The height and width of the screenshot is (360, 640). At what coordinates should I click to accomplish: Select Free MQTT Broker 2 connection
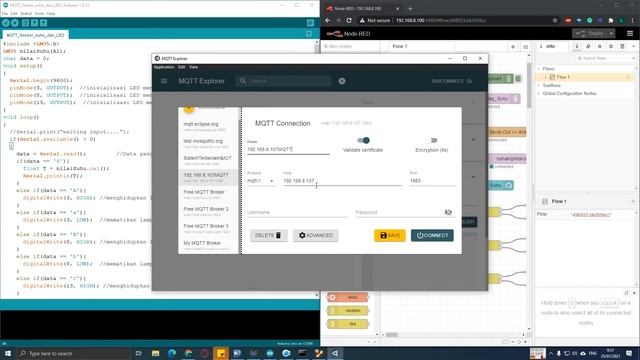pyautogui.click(x=208, y=211)
